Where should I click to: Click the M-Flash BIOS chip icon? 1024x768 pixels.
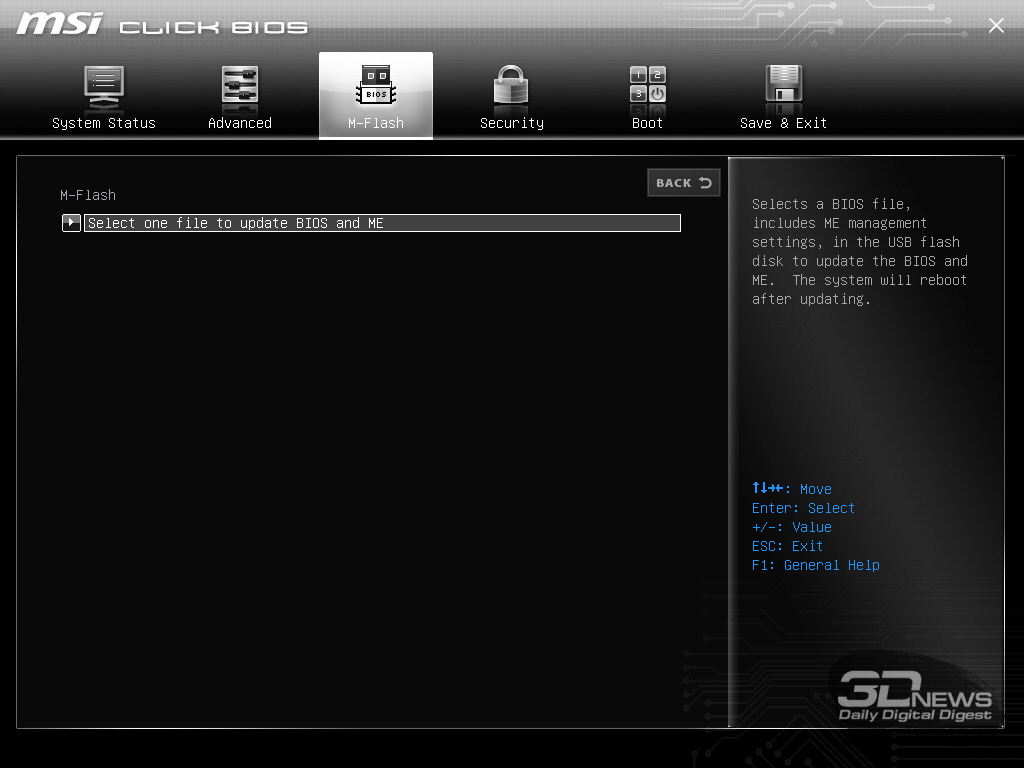(x=376, y=87)
